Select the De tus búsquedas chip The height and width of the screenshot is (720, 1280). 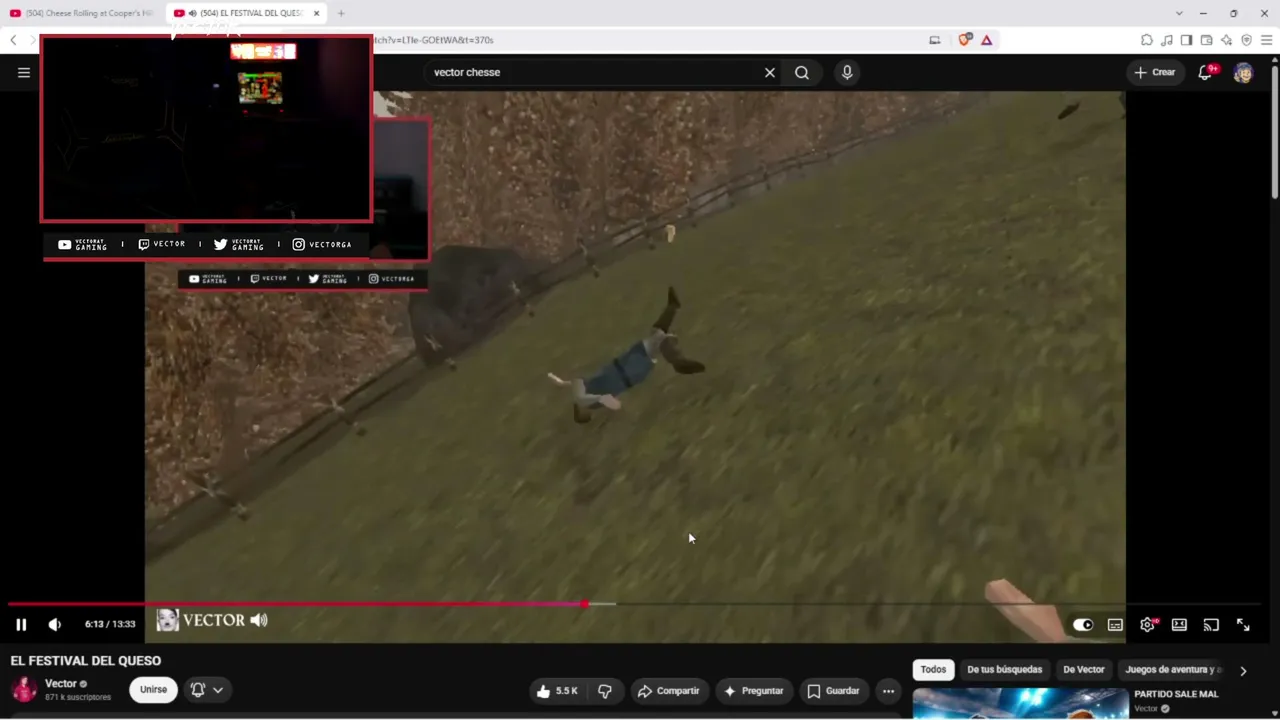[x=1004, y=670]
